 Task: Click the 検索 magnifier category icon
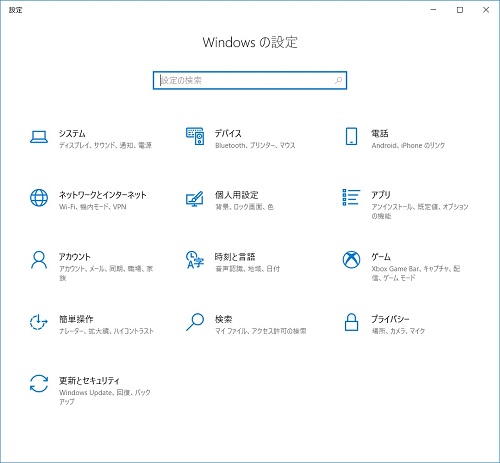coord(195,322)
